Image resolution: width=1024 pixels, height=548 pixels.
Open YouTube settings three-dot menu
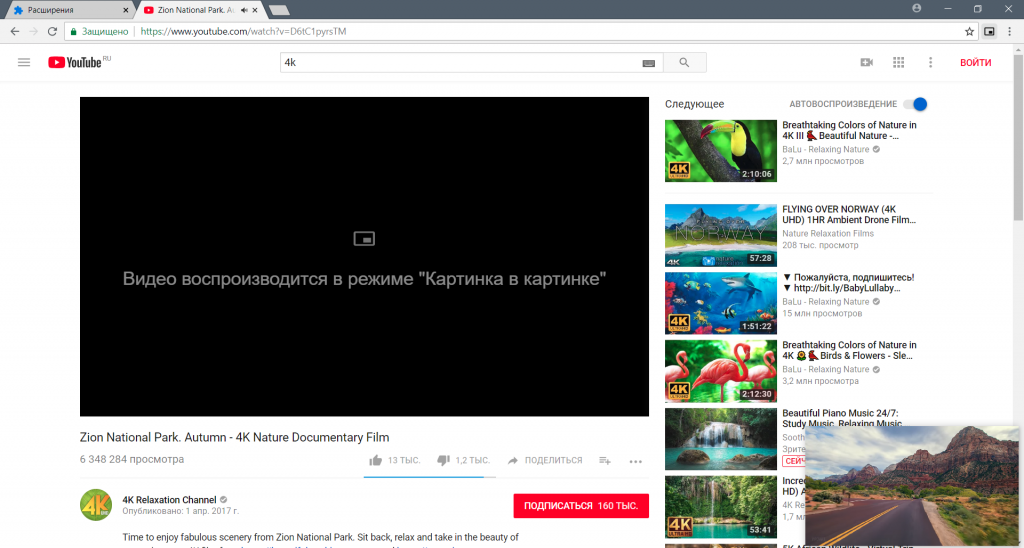click(x=930, y=62)
